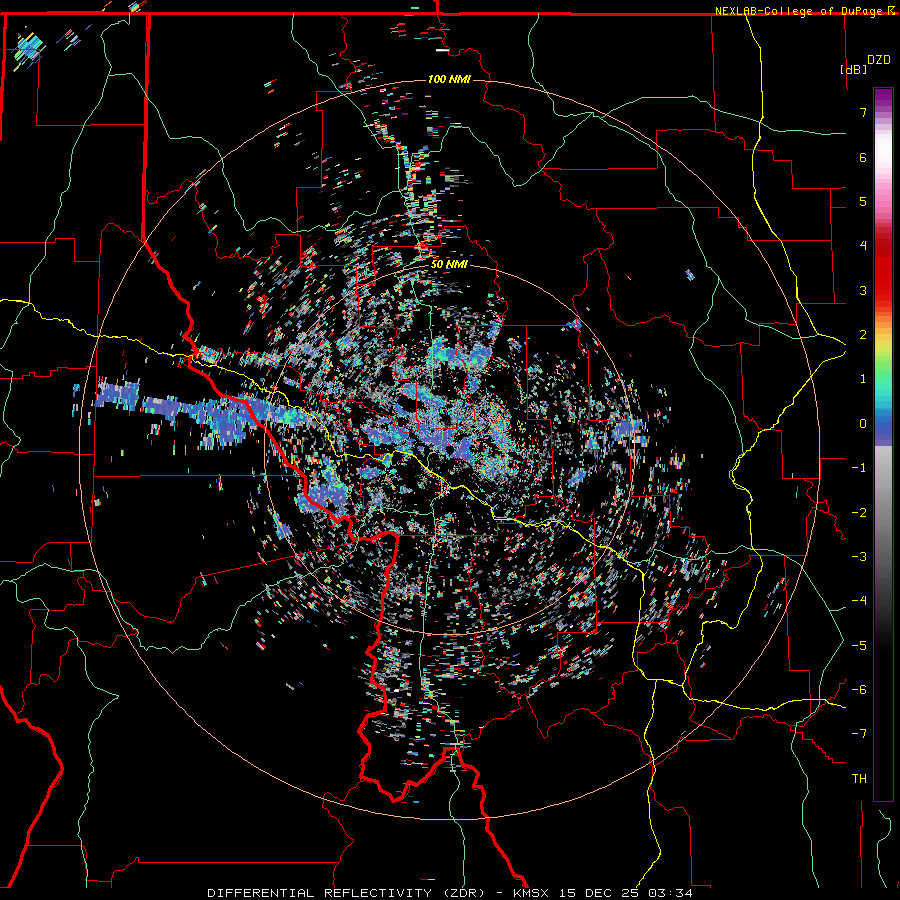The width and height of the screenshot is (900, 900).
Task: Click the NEXLAB-College of DuPage label
Action: pyautogui.click(x=798, y=11)
